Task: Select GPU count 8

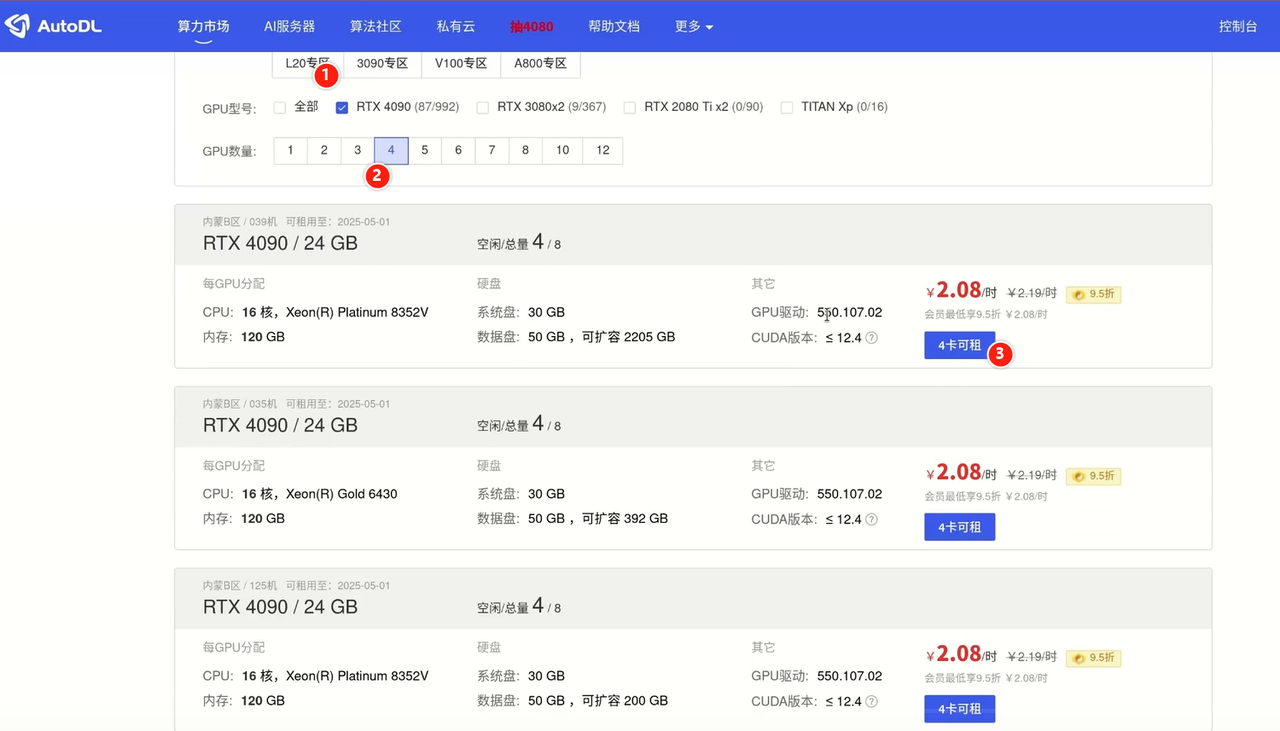Action: tap(525, 151)
